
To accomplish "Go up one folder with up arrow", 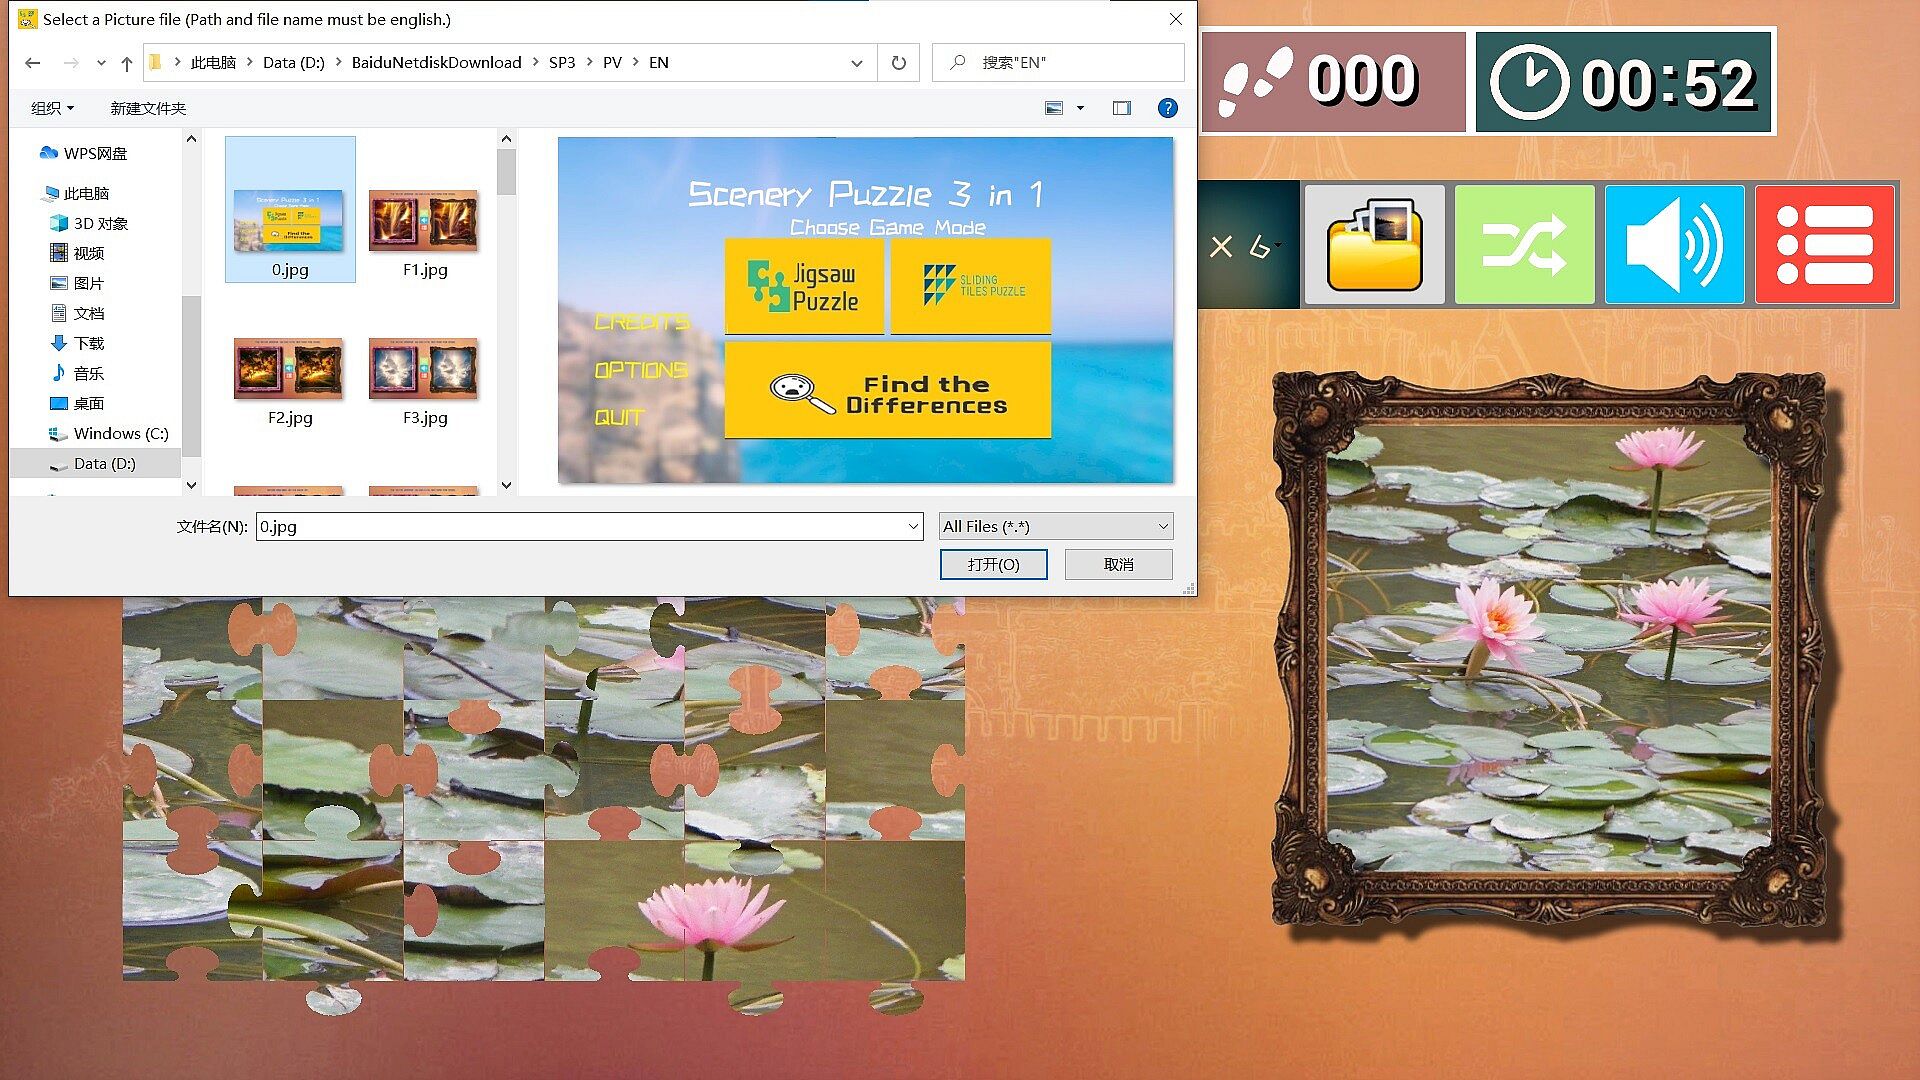I will pyautogui.click(x=126, y=63).
